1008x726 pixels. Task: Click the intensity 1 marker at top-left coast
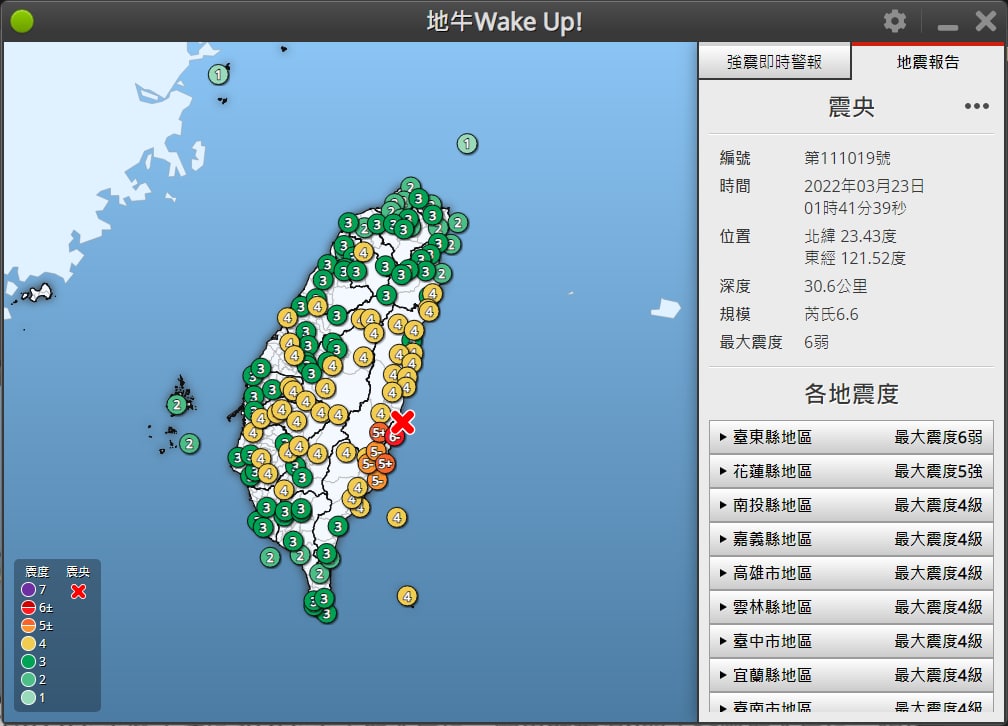point(218,74)
